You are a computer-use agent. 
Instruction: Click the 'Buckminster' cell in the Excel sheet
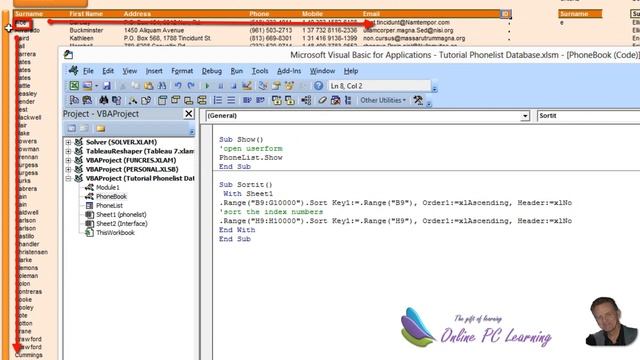pos(86,30)
